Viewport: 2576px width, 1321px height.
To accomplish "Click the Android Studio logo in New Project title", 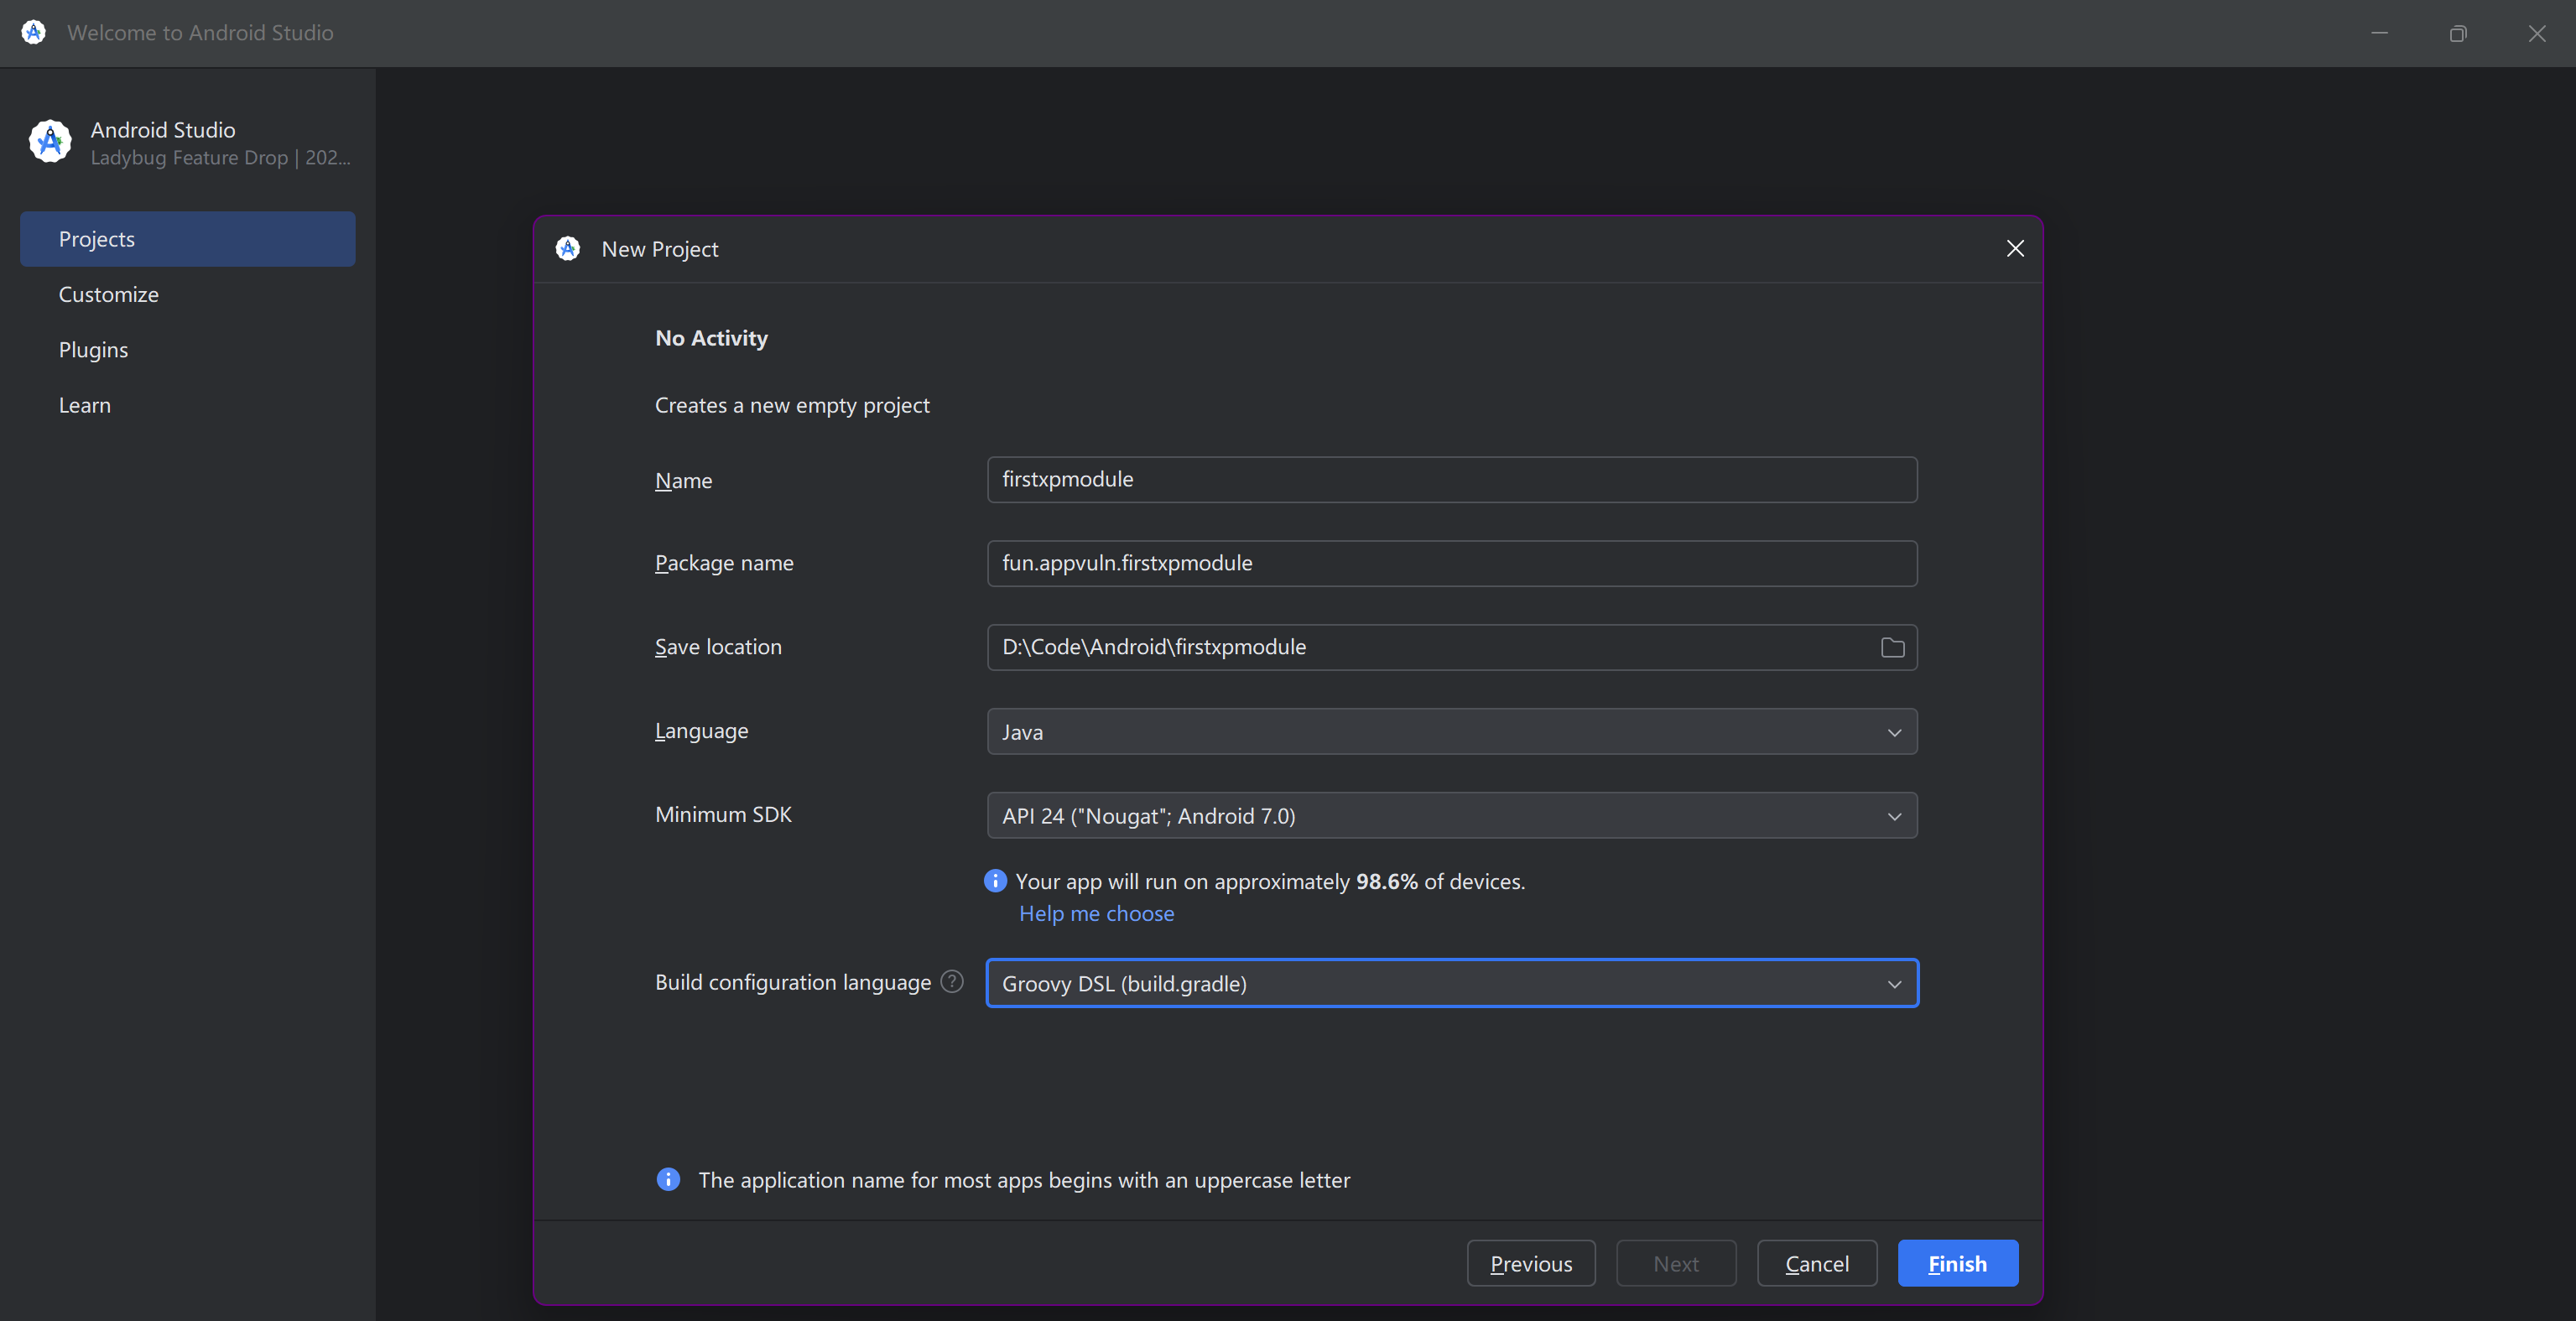I will tap(568, 249).
